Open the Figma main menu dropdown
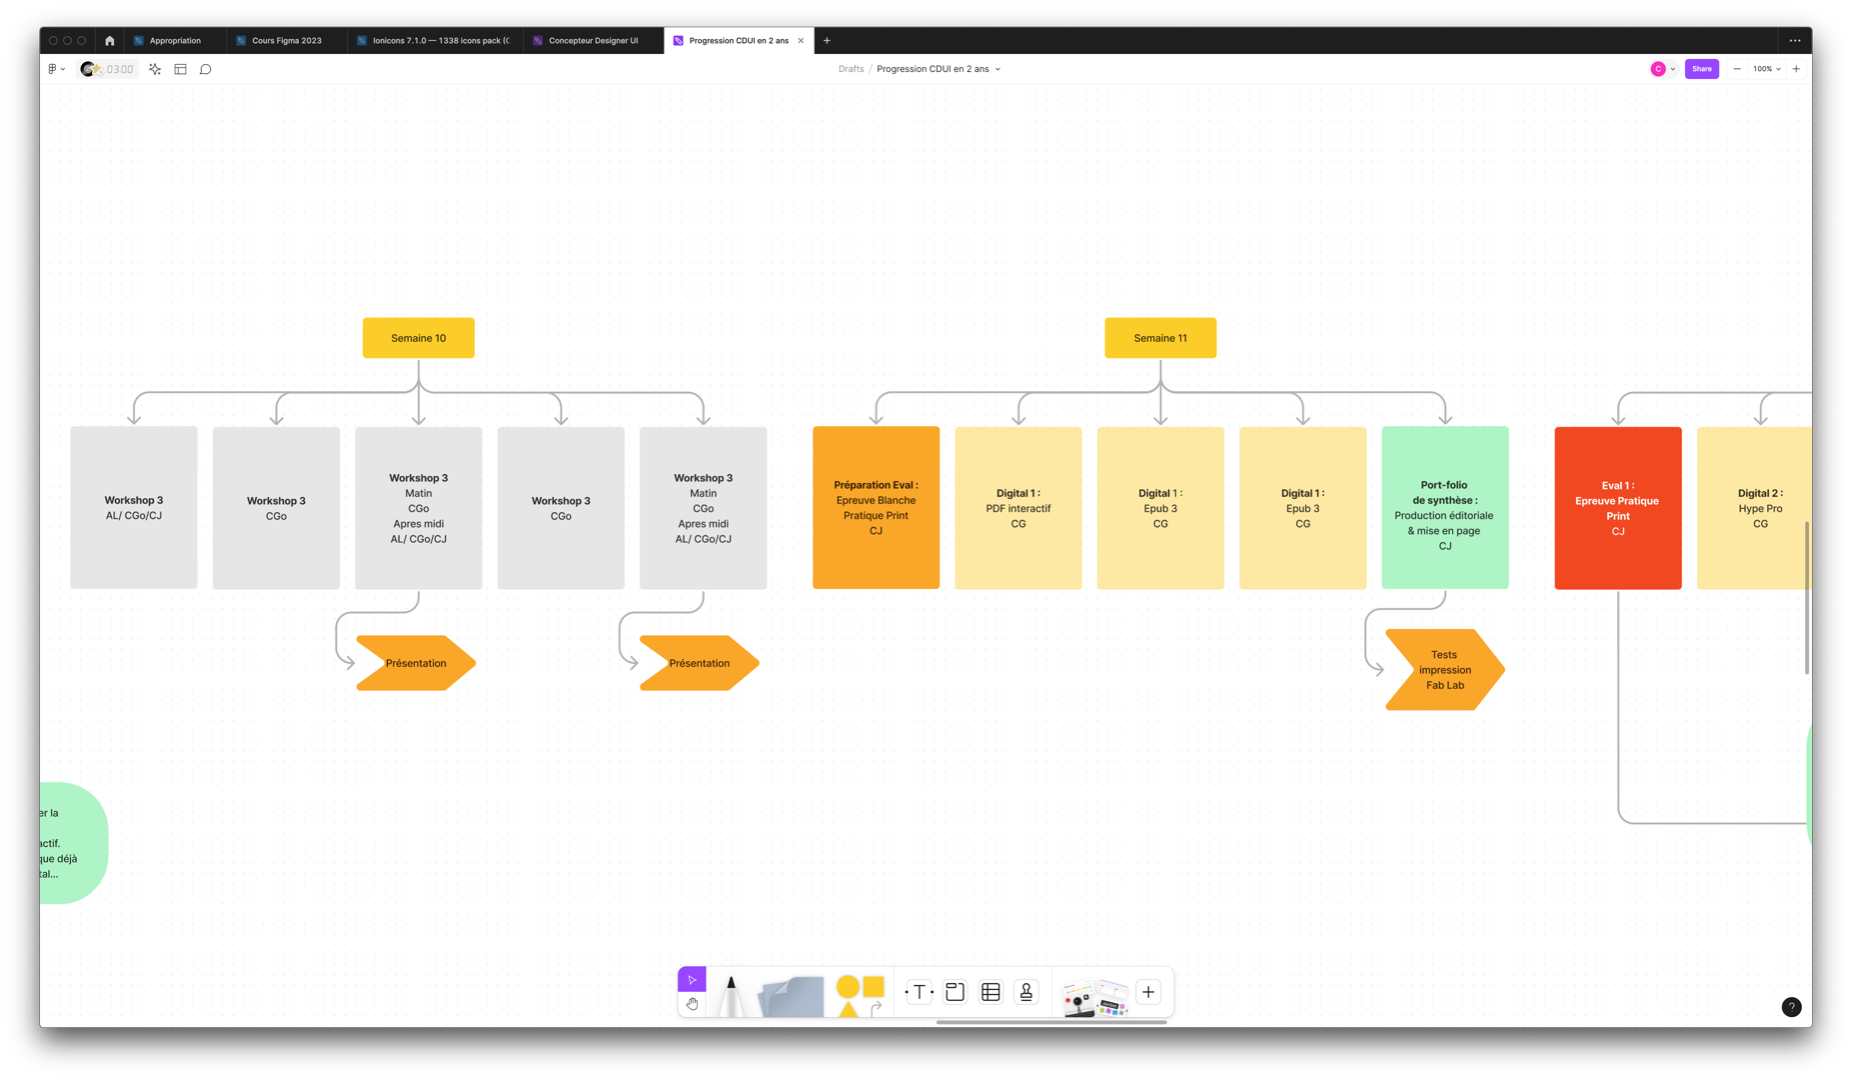Image resolution: width=1852 pixels, height=1080 pixels. 56,69
